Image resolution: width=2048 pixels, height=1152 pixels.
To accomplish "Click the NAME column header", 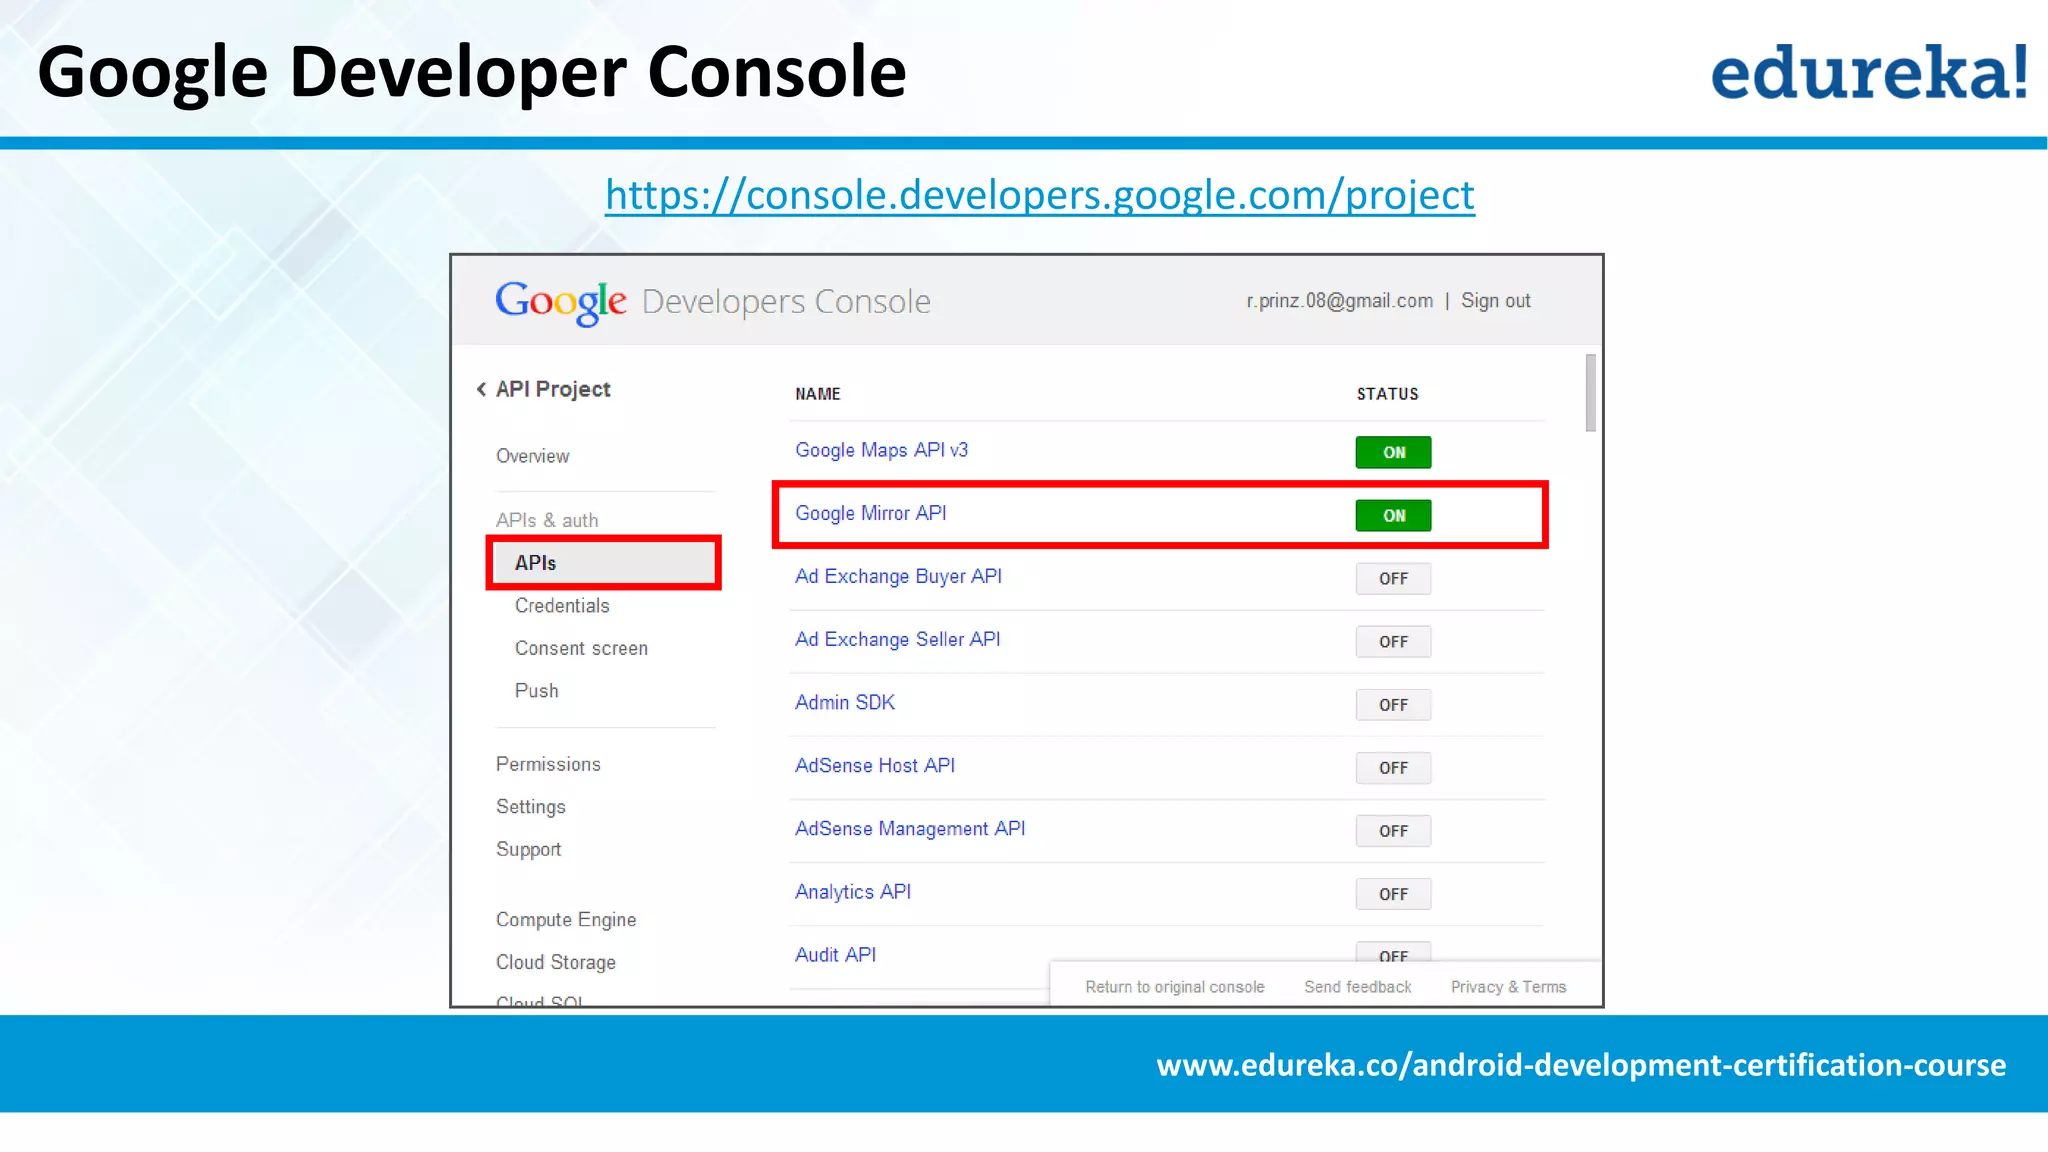I will [817, 394].
